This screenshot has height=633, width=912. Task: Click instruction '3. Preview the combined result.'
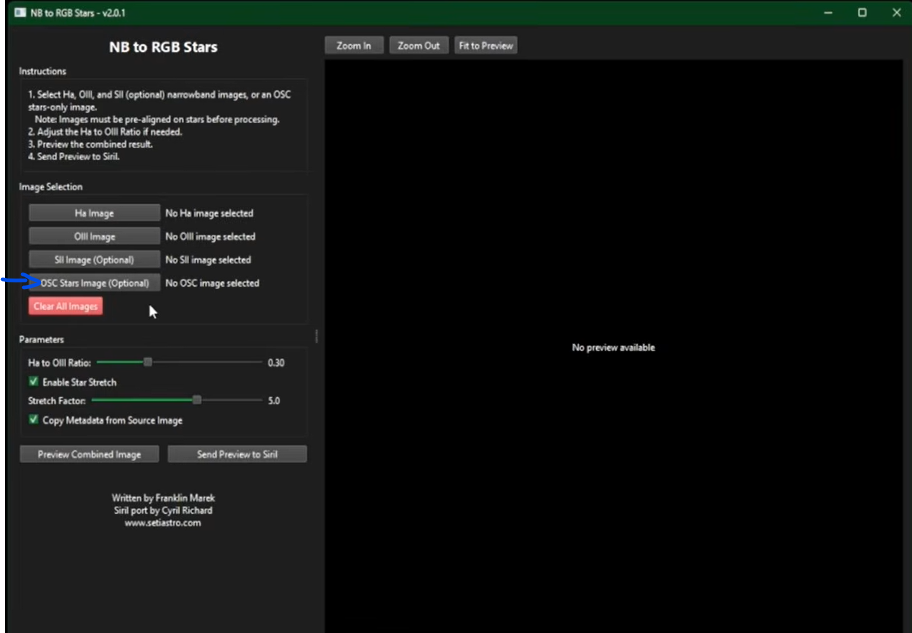[x=90, y=144]
